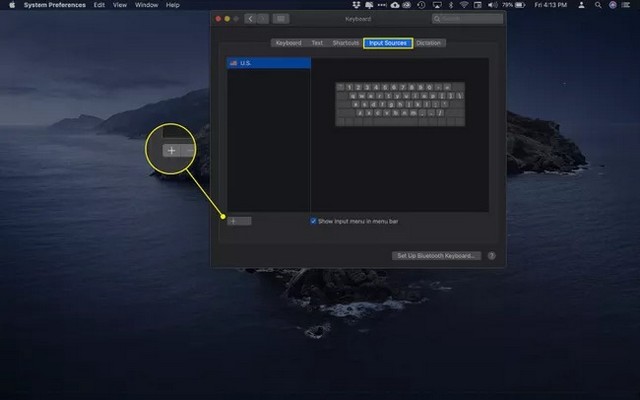Screen dimensions: 640x400
Task: Add a new input source with plus button
Action: (x=233, y=221)
